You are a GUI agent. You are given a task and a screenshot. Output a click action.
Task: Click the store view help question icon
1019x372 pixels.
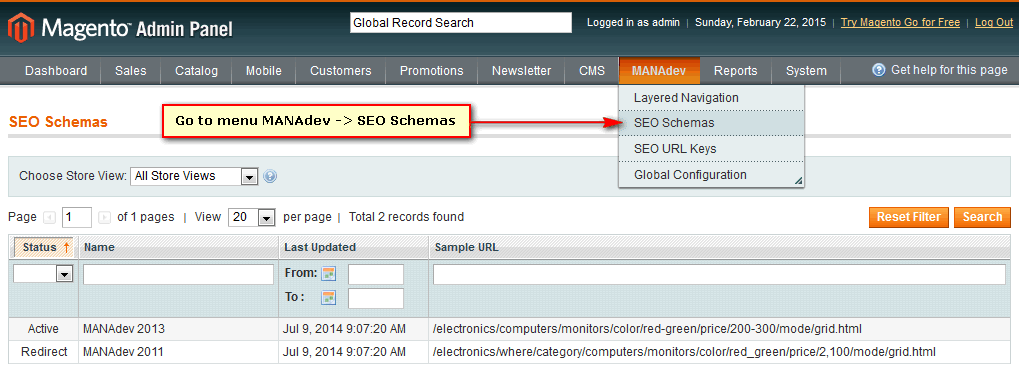coord(270,176)
